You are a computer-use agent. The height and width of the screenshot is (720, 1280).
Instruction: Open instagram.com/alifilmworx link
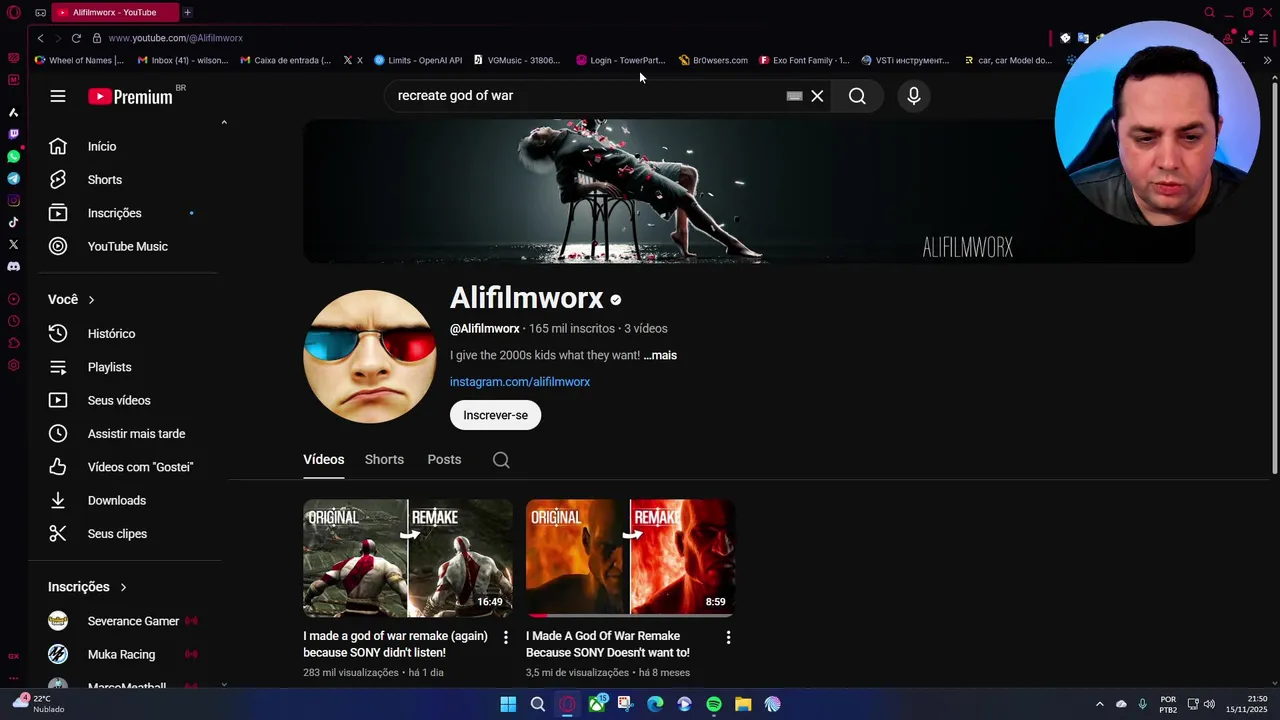pos(520,382)
